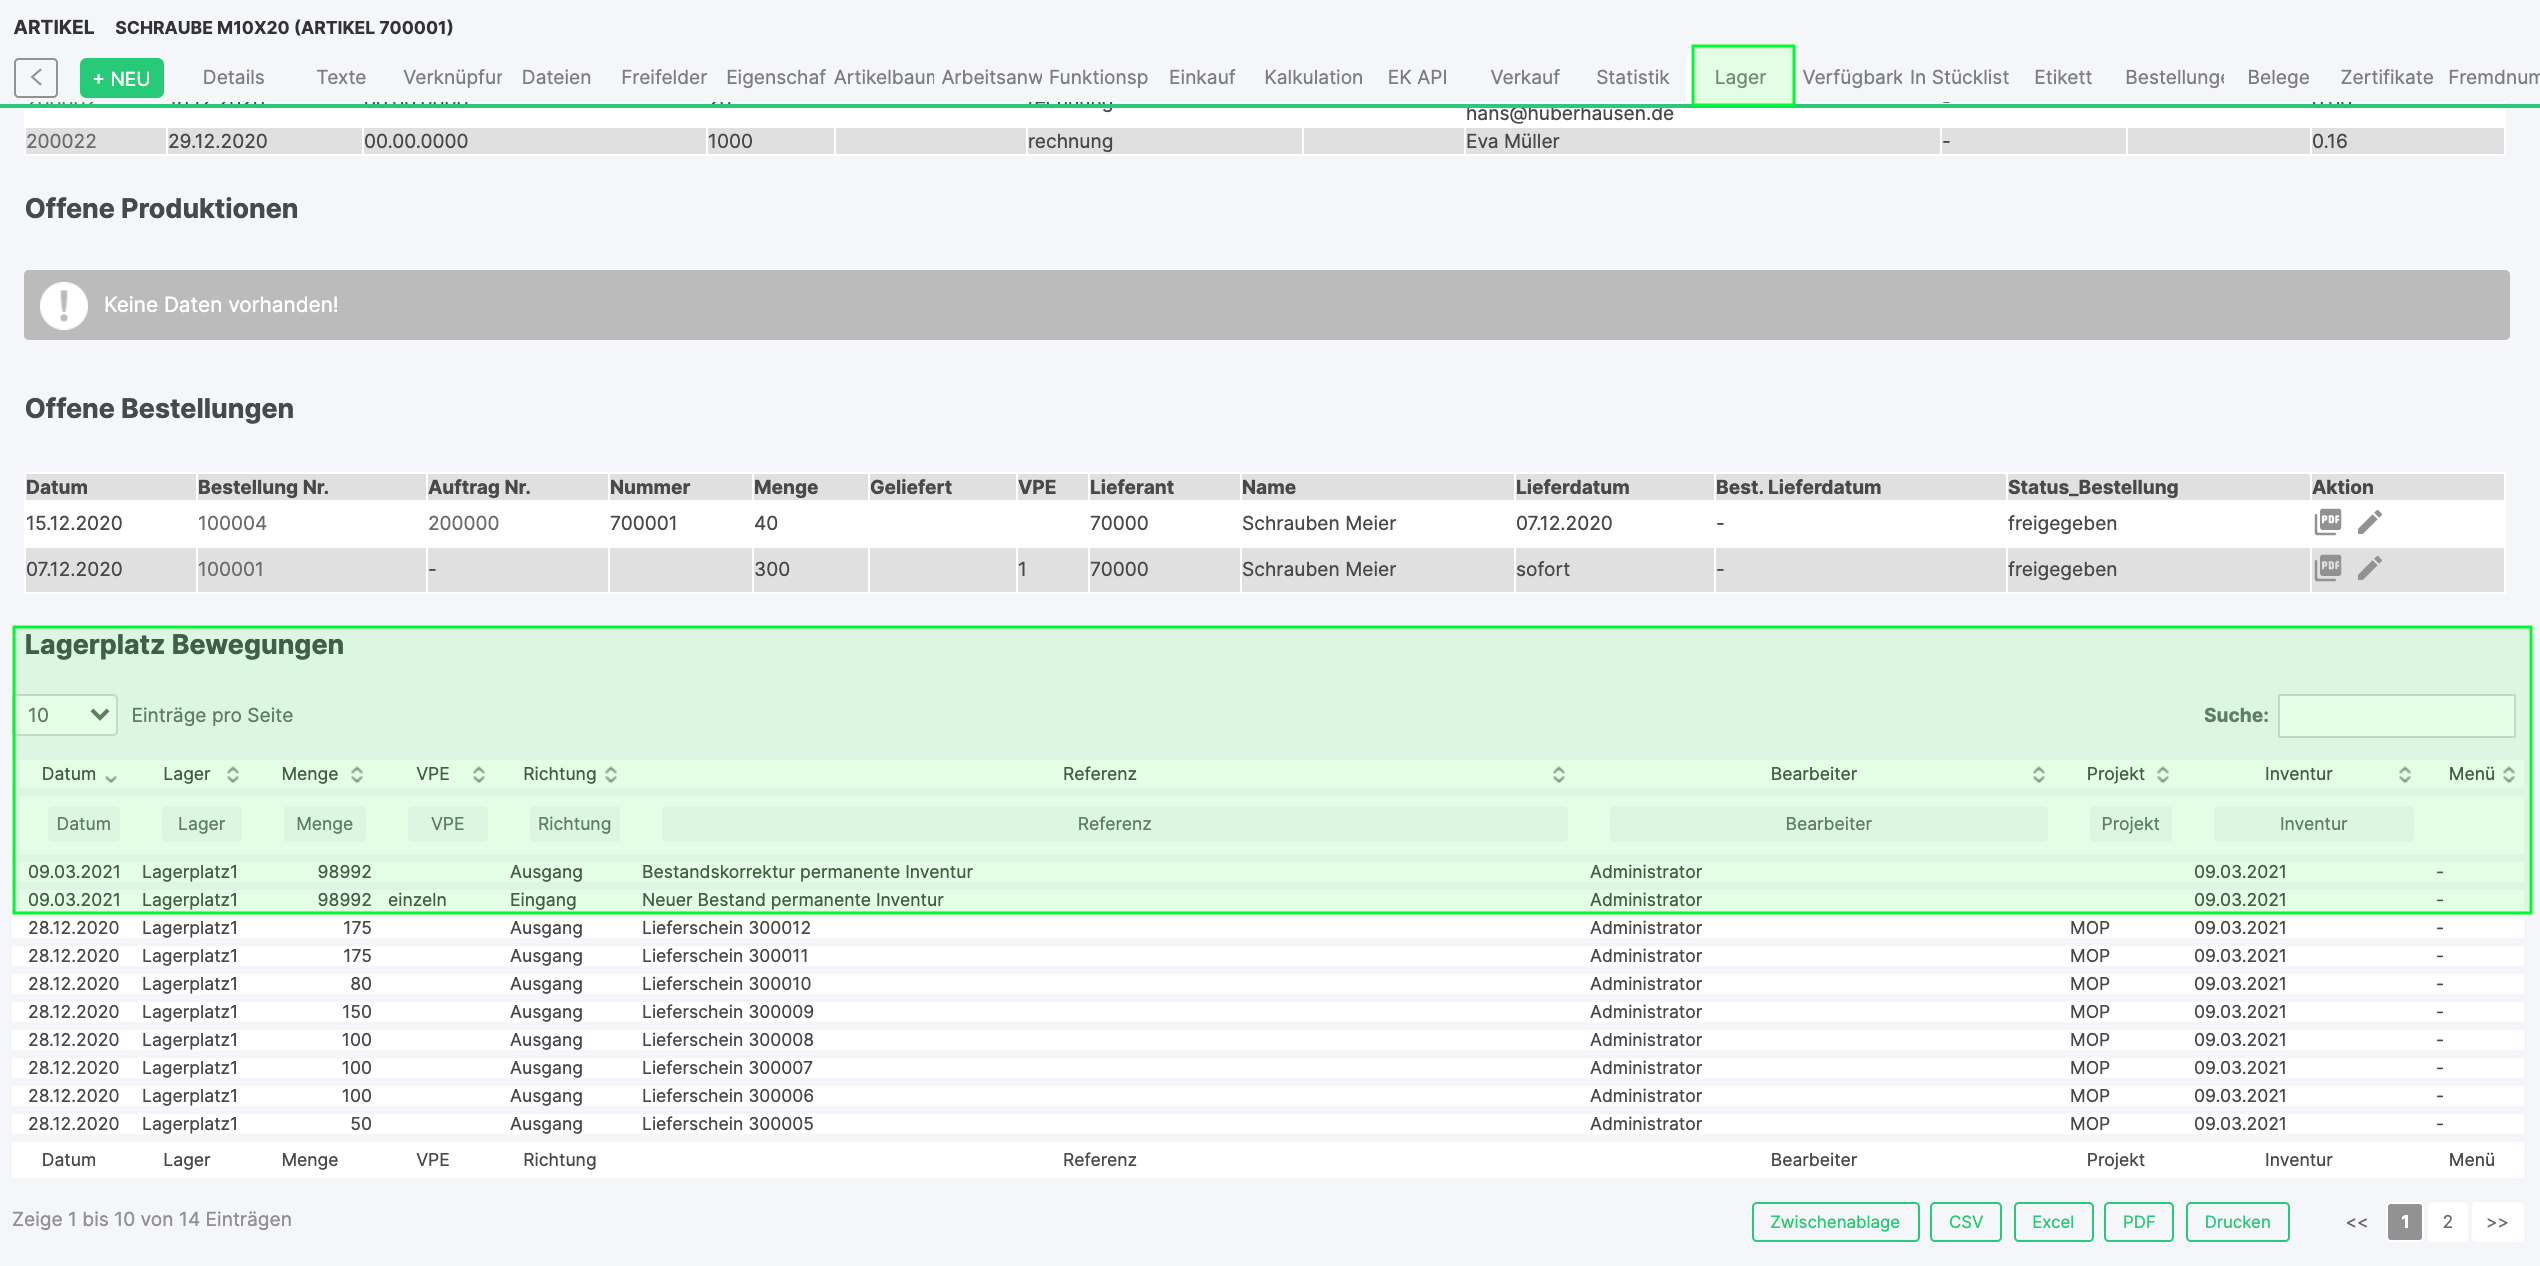Click the + NEU button

[121, 78]
